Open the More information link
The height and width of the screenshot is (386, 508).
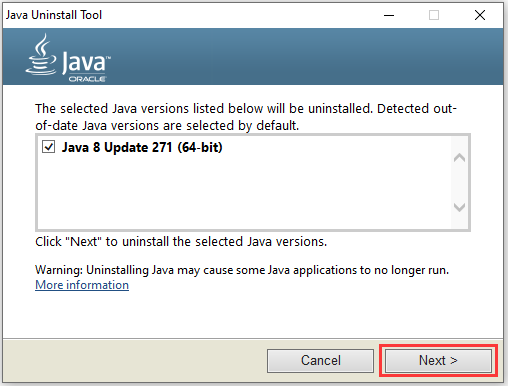[x=82, y=285]
